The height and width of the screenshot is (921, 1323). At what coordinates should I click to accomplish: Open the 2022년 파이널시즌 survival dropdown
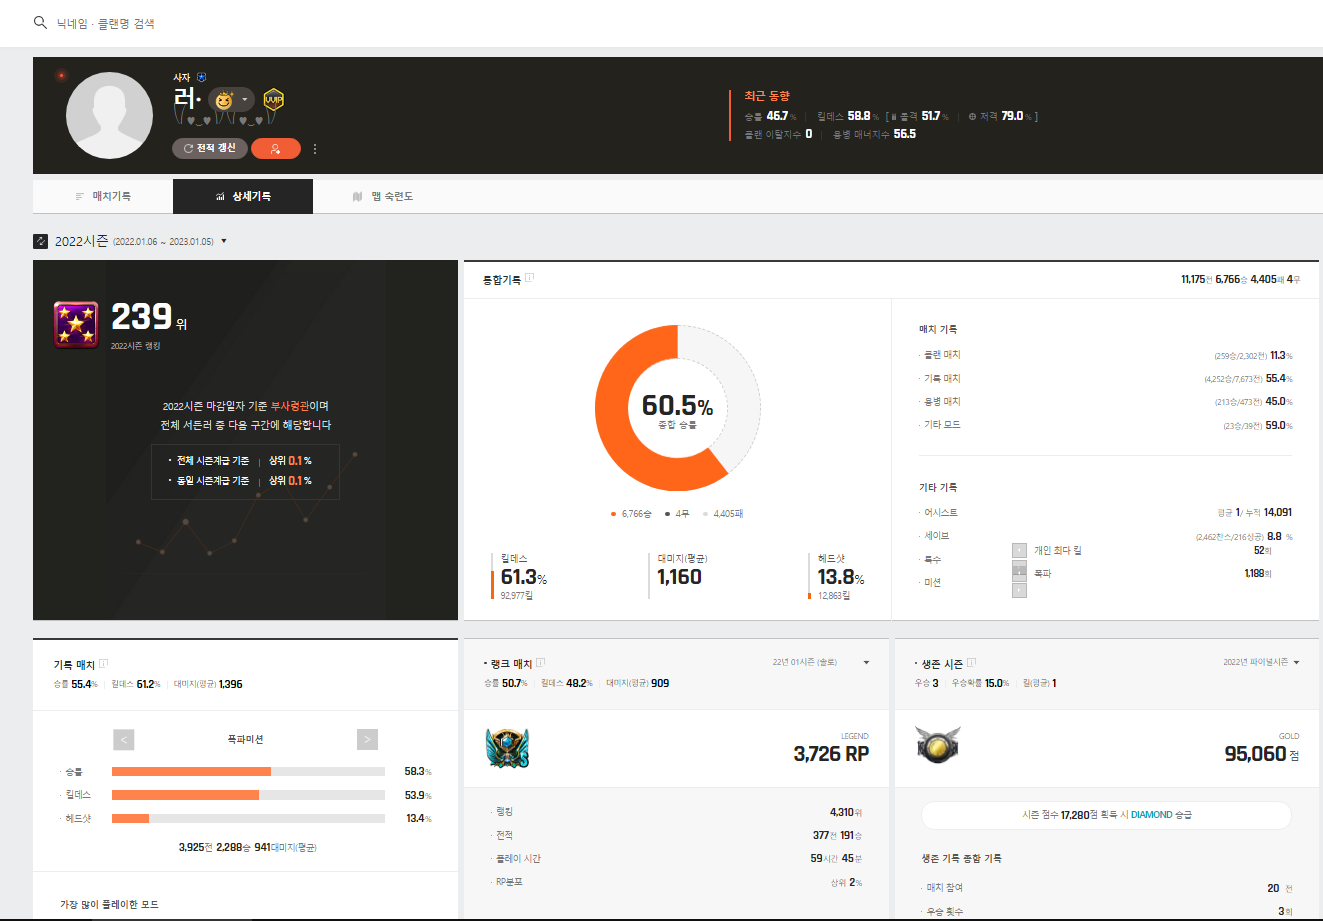[1296, 663]
